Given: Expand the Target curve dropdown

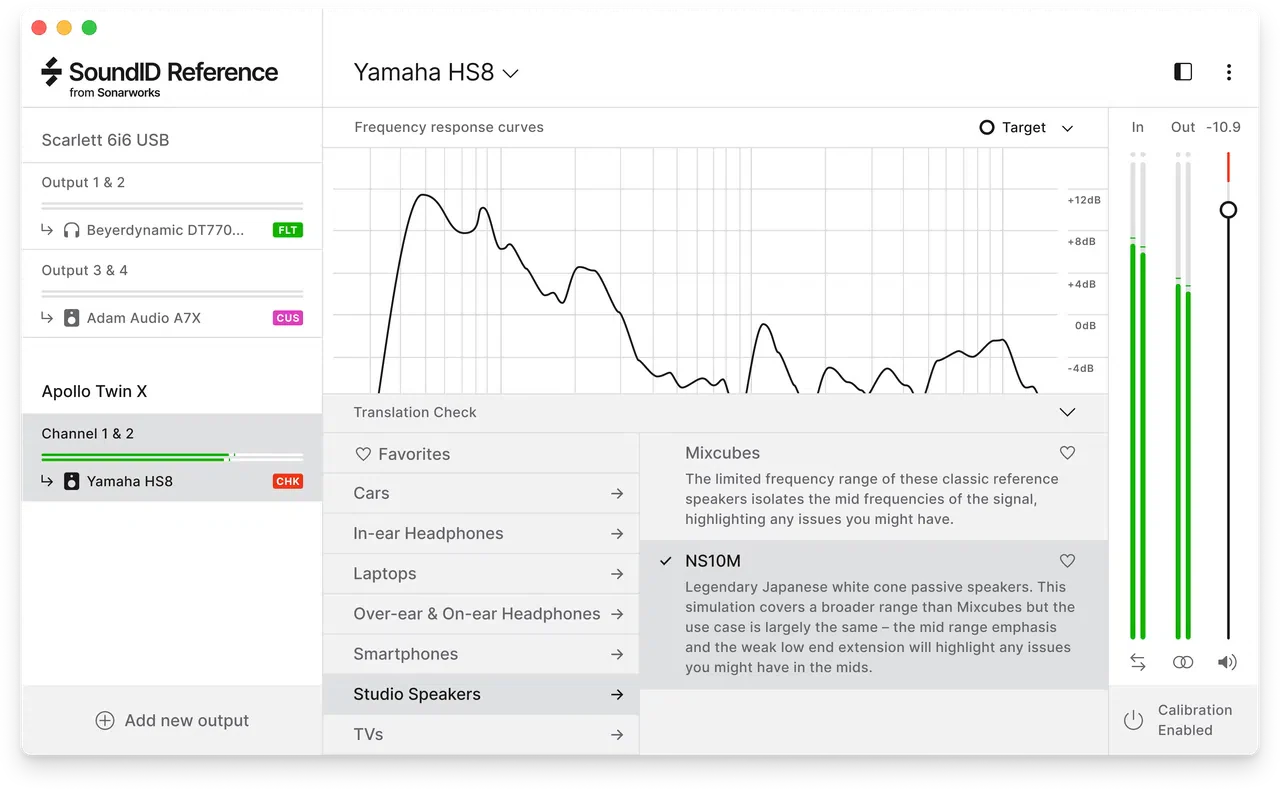Looking at the screenshot, I should 1026,128.
